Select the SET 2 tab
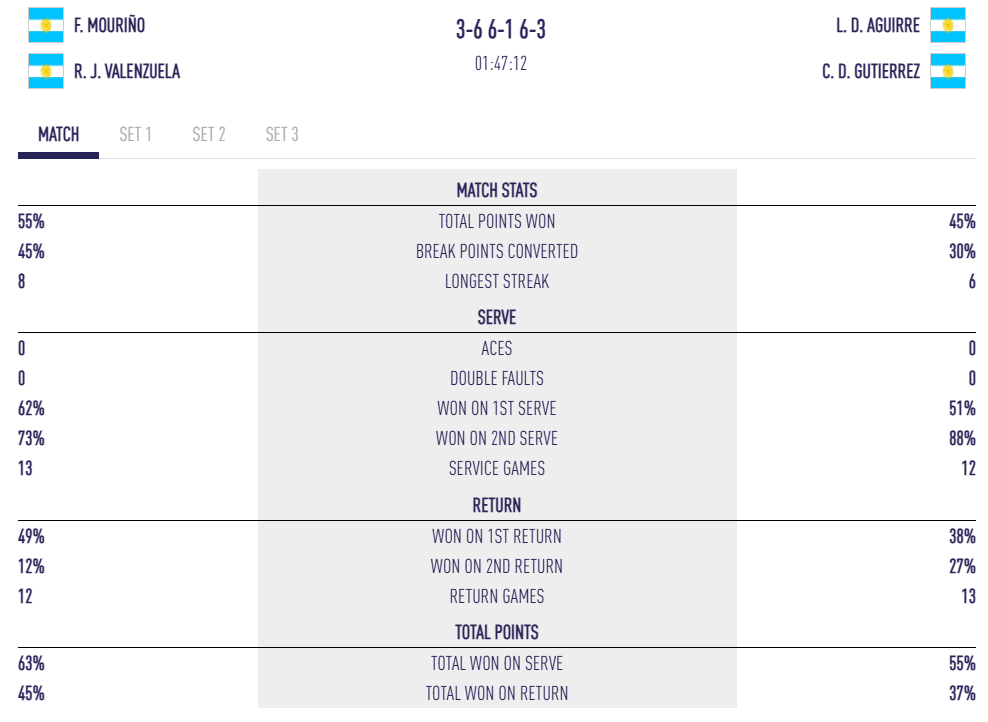The height and width of the screenshot is (722, 988). pyautogui.click(x=208, y=134)
